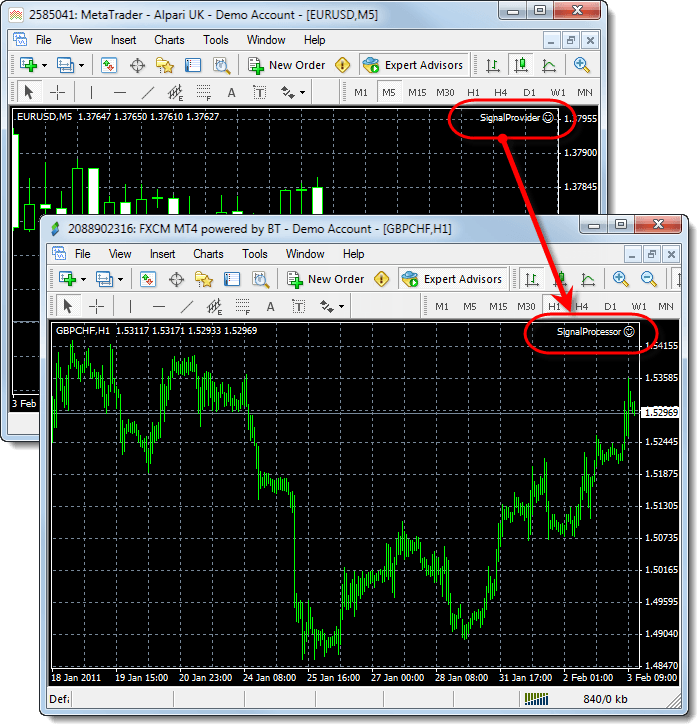Select D1 timeframe in Alpari window

(529, 92)
